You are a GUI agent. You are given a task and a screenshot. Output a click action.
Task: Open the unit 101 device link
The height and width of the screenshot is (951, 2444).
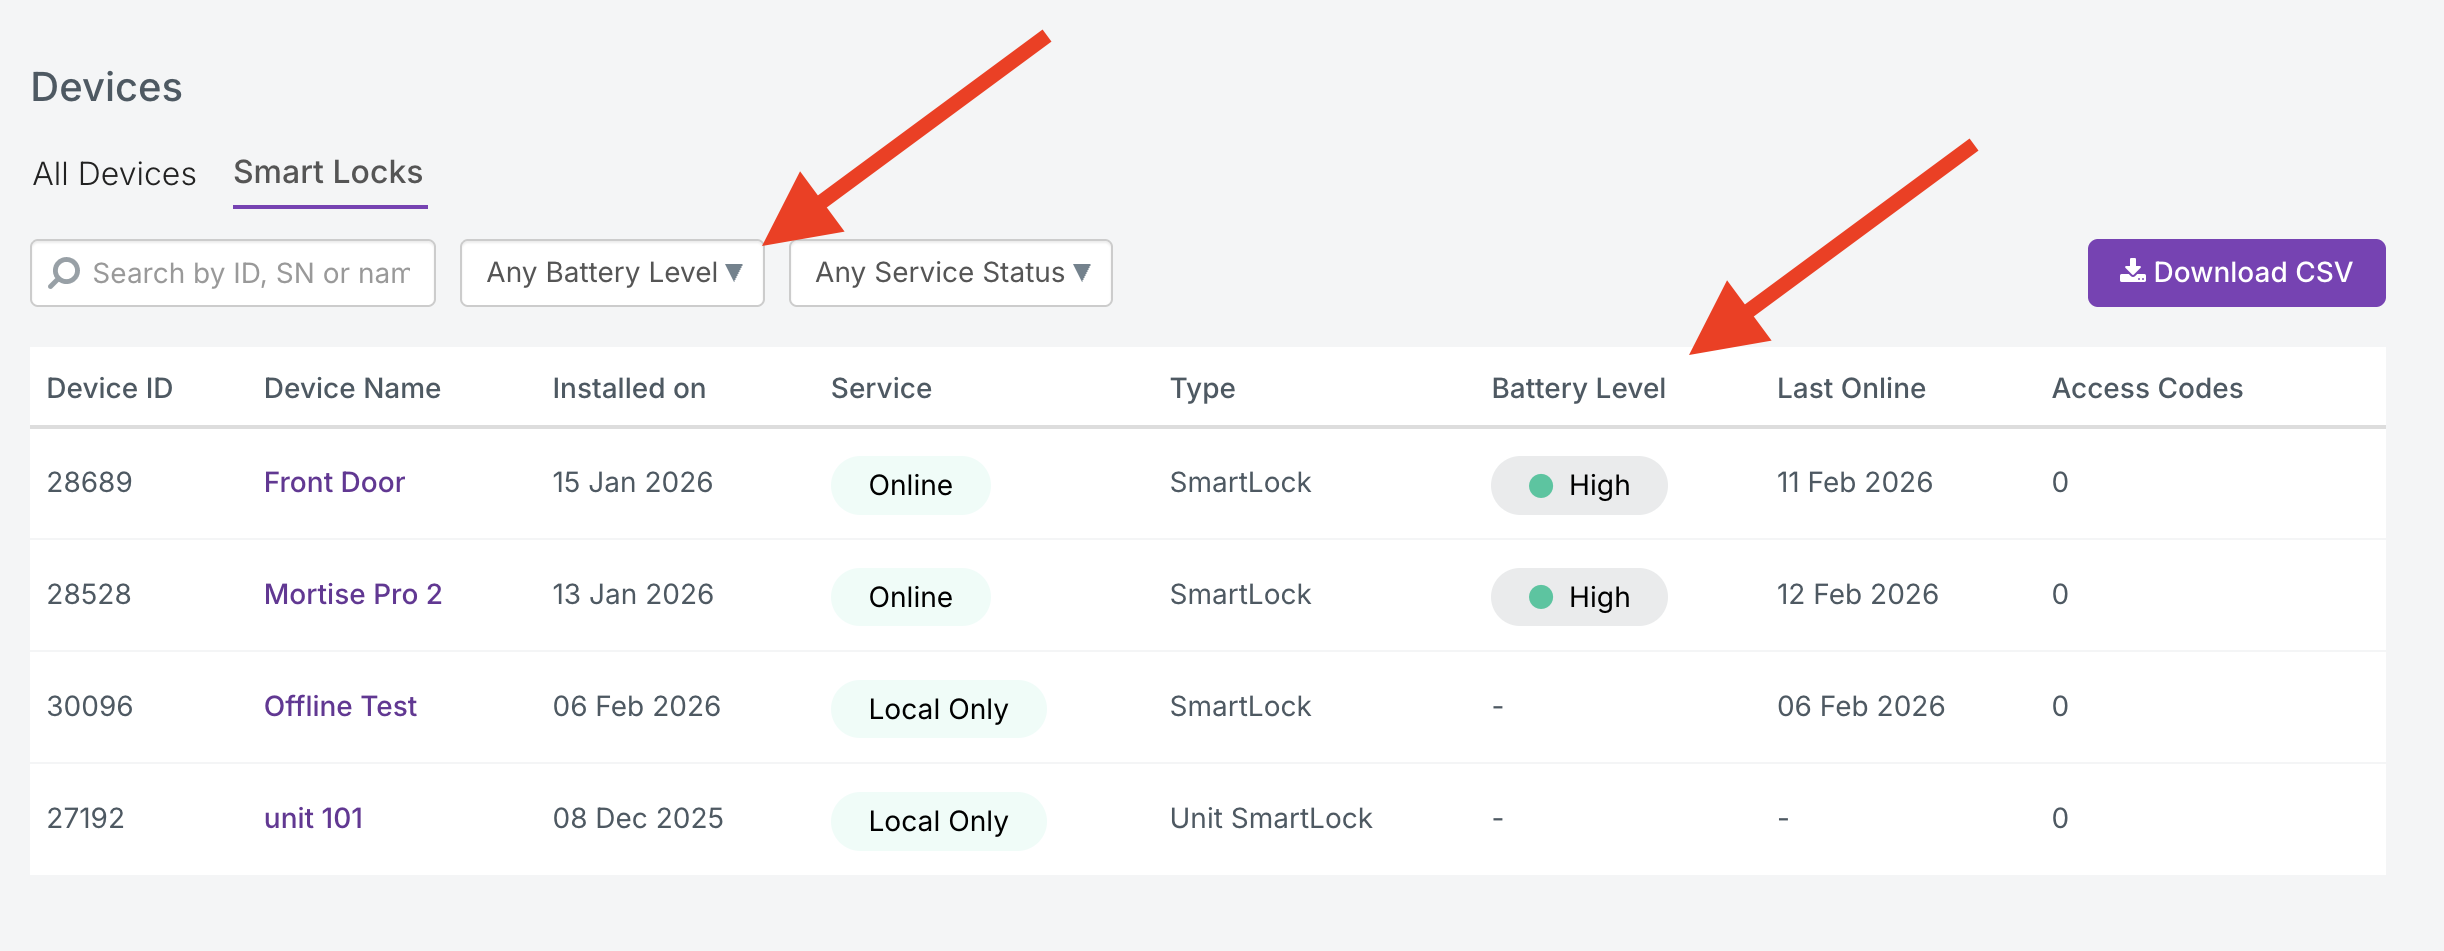coord(313,819)
